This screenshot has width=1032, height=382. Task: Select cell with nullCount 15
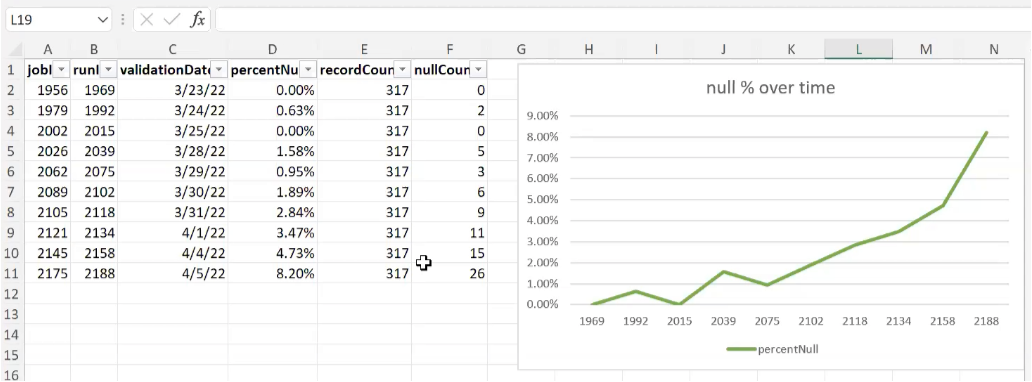(450, 253)
